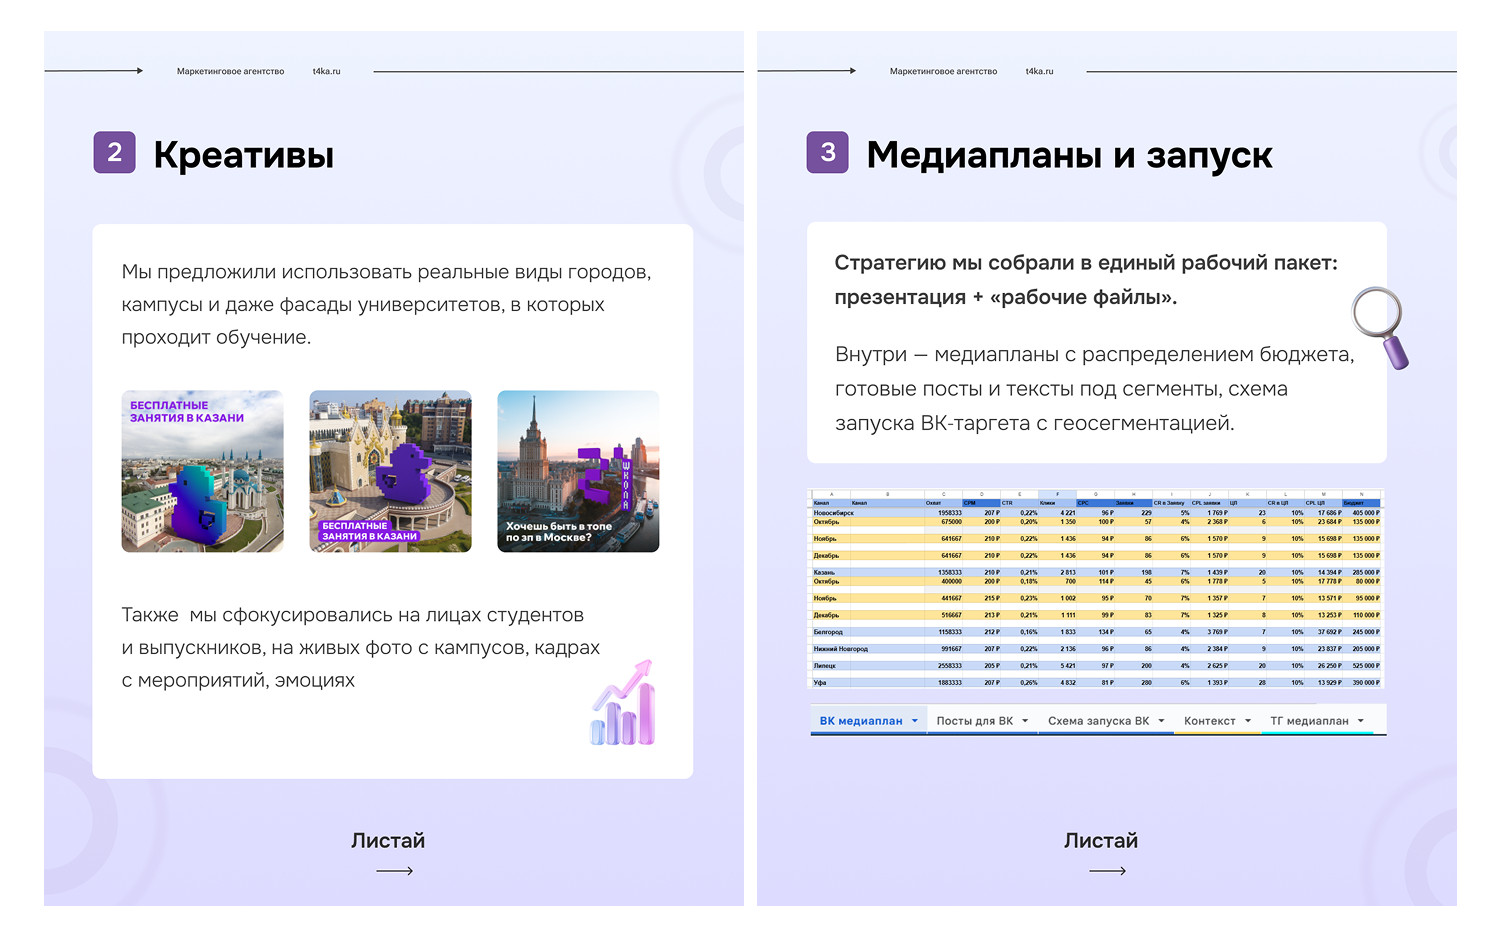Open the t4ka.ru link on the Креативы slide
Image resolution: width=1500 pixels, height=936 pixels.
point(326,72)
